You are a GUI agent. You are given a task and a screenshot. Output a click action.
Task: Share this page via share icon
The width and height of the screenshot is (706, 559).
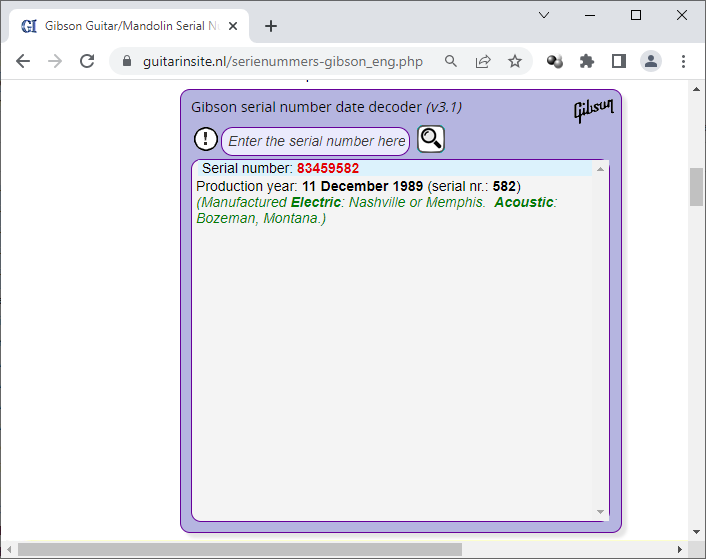(483, 61)
